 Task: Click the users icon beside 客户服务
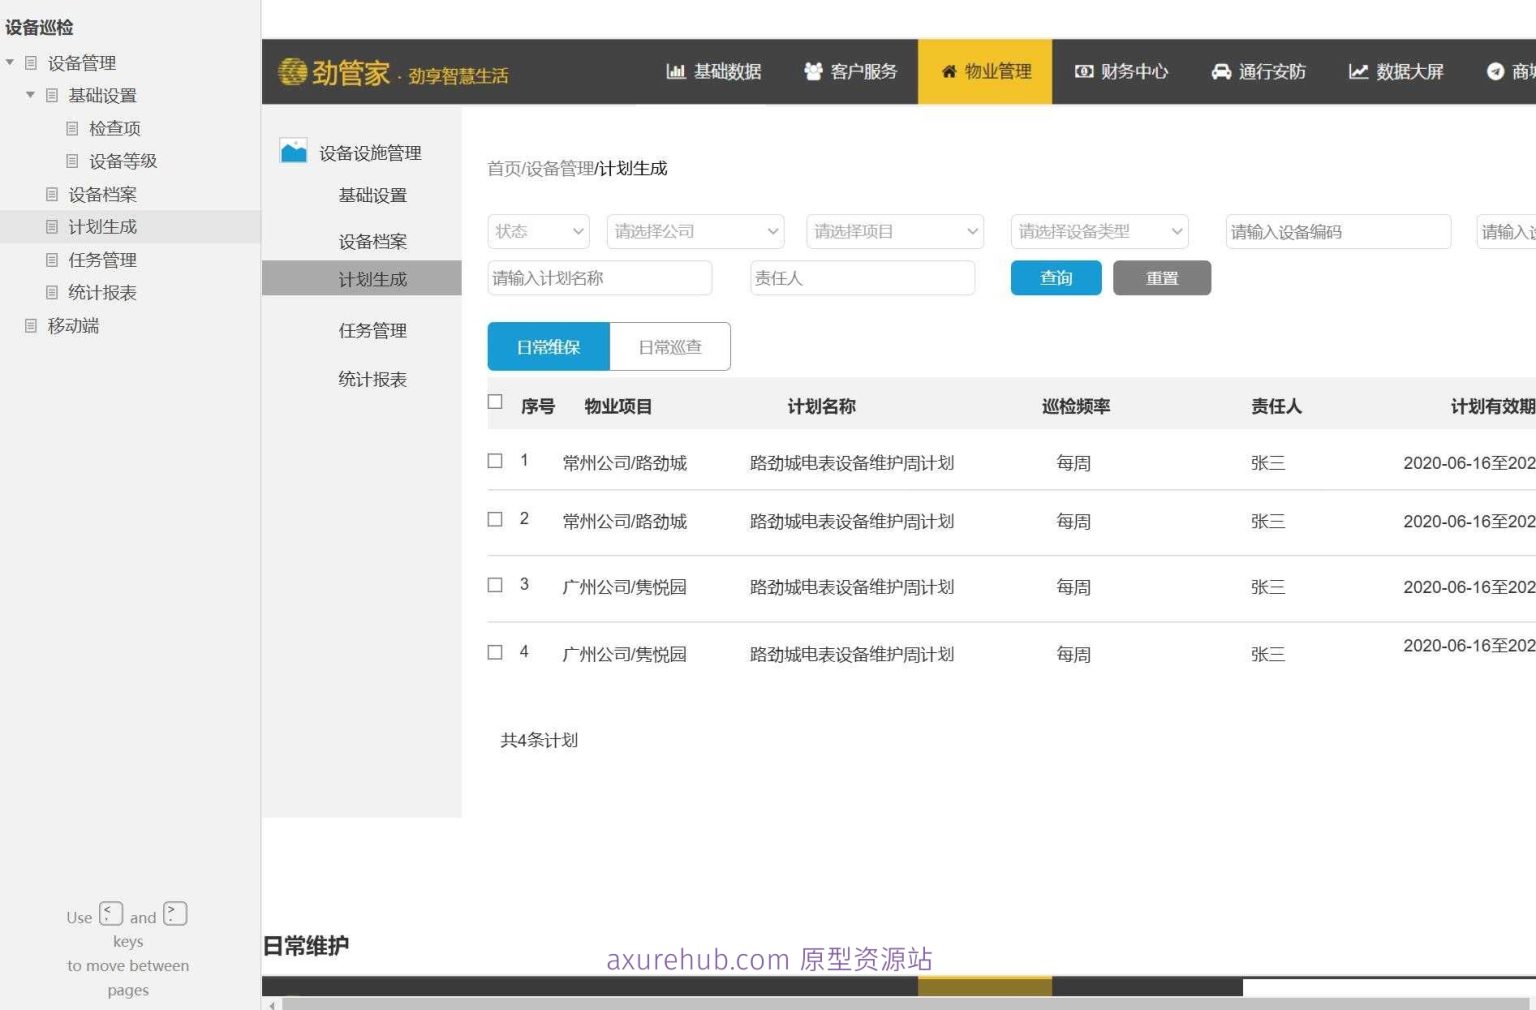point(813,72)
